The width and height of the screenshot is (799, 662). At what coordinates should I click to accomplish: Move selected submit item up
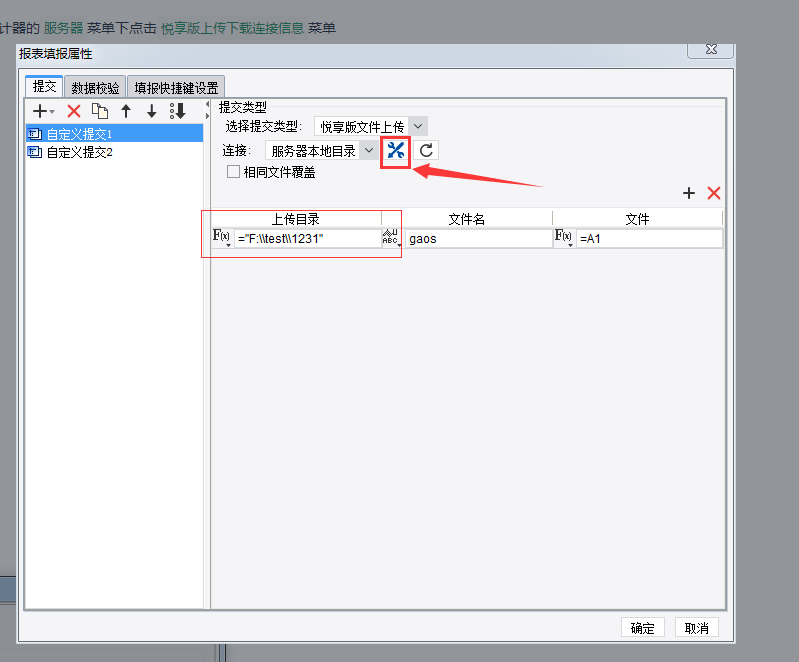(x=126, y=111)
